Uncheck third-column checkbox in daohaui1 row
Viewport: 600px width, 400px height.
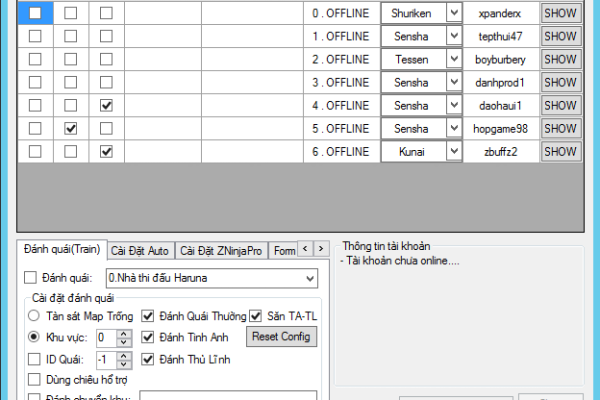tap(106, 105)
